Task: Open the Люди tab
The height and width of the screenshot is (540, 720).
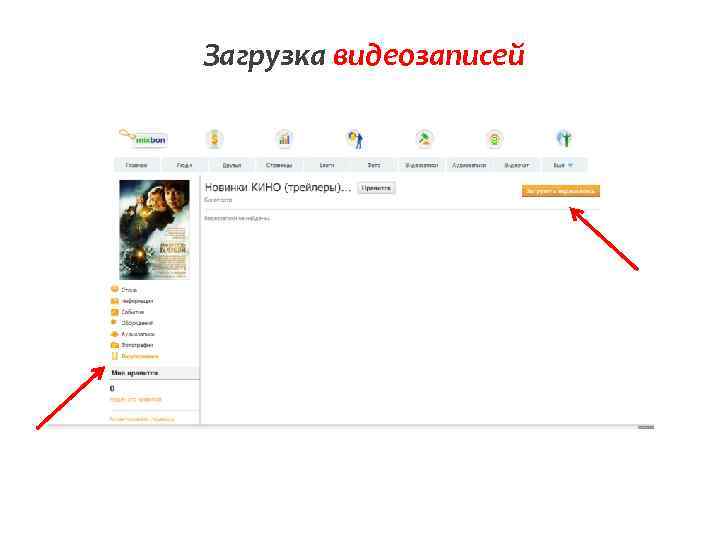Action: pos(185,165)
